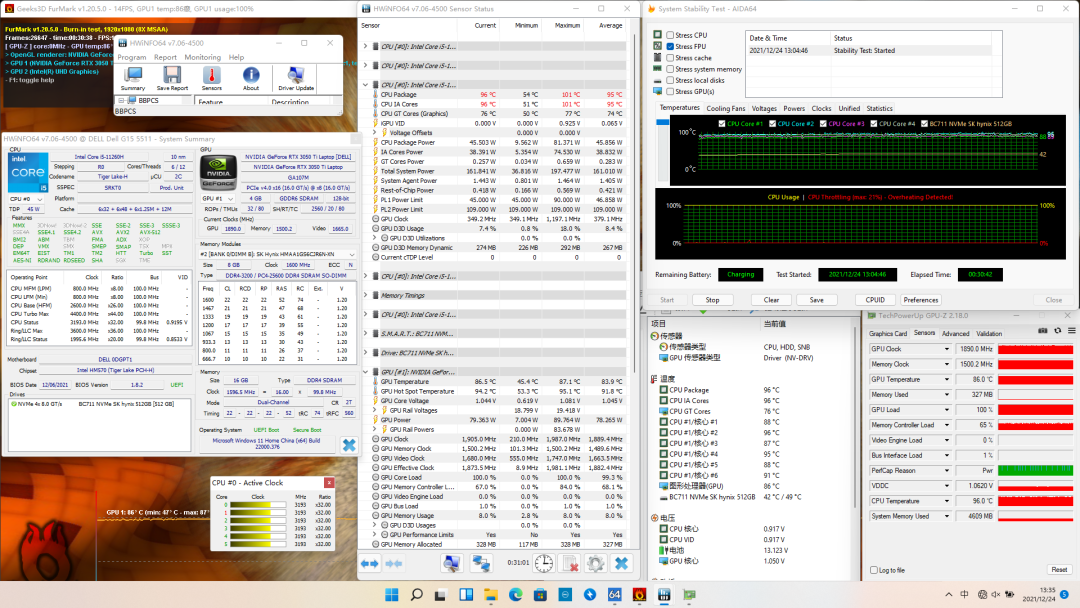Uncheck the Stress FPU checkbox
Image resolution: width=1080 pixels, height=608 pixels.
pyautogui.click(x=670, y=46)
